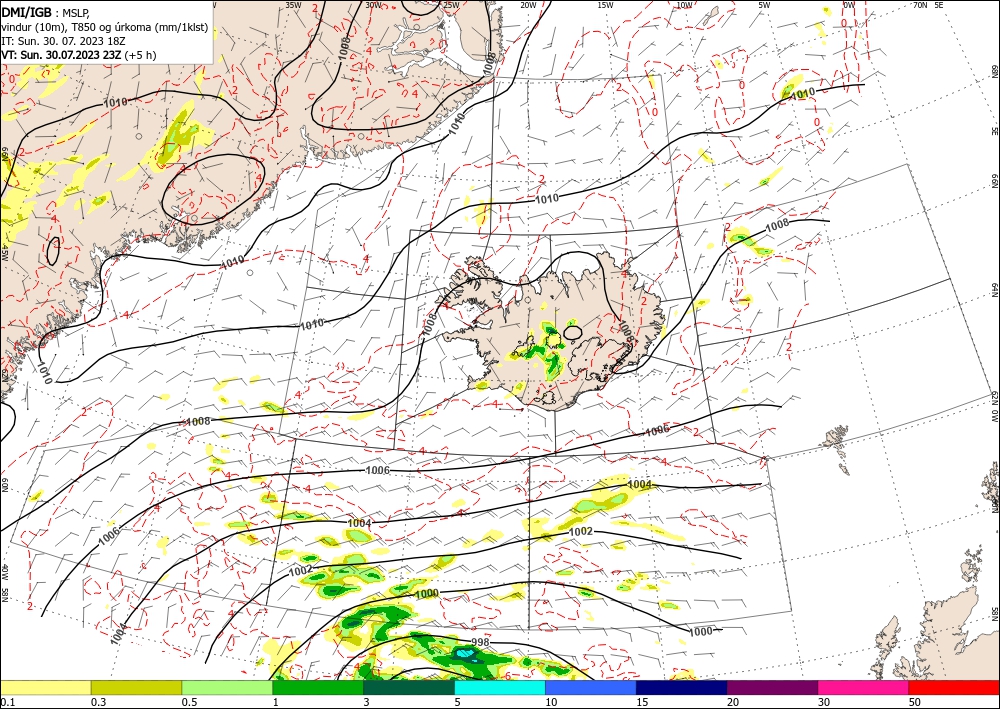Screen dimensions: 1000x709
Task: Click the "35W" longitude label
Action: (x=293, y=5)
